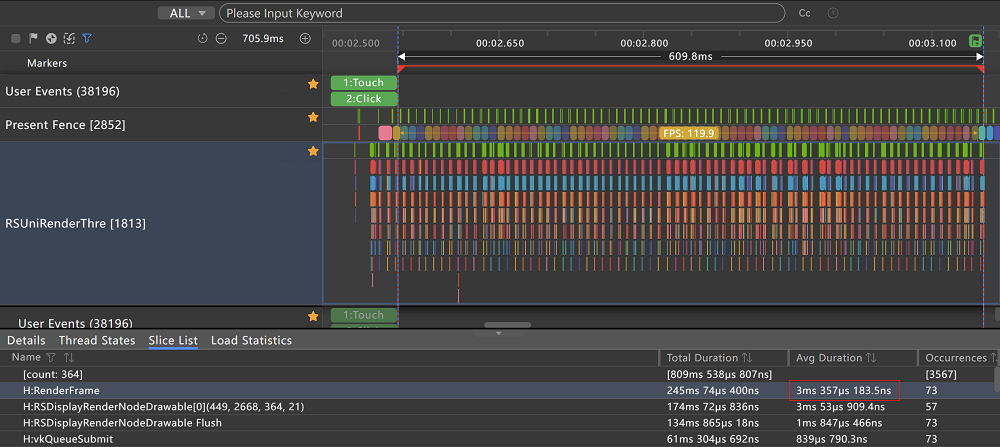
Task: Click the round globe-style toolbar icon
Action: click(52, 39)
